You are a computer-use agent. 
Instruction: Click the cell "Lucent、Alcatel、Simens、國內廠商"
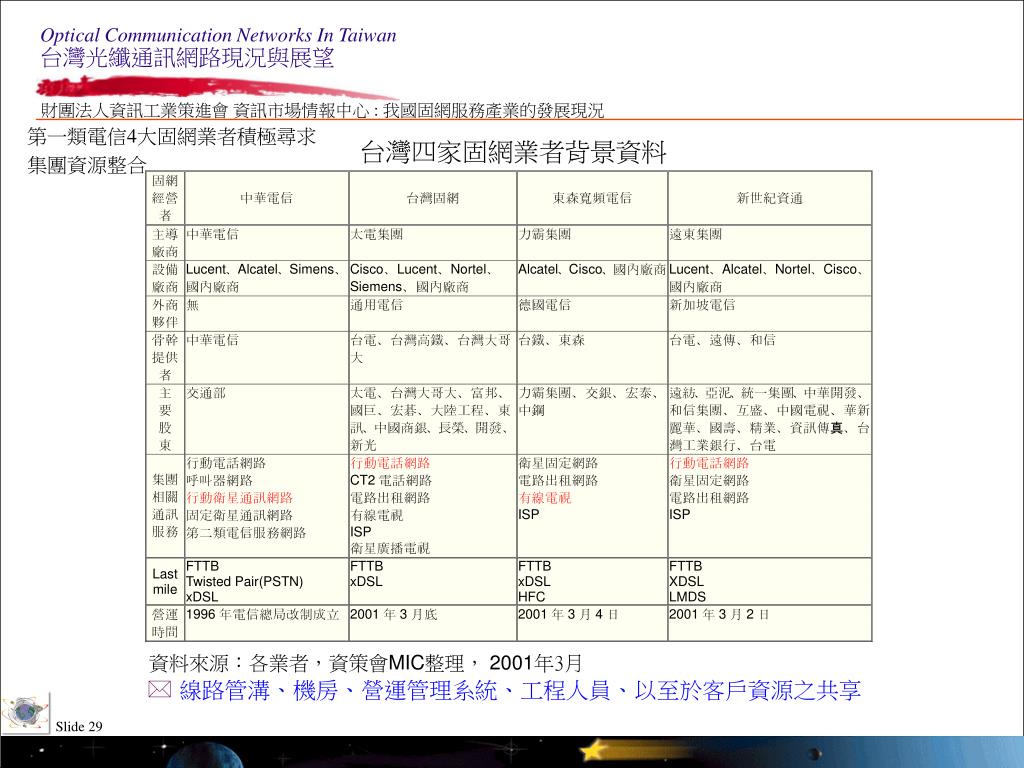266,278
